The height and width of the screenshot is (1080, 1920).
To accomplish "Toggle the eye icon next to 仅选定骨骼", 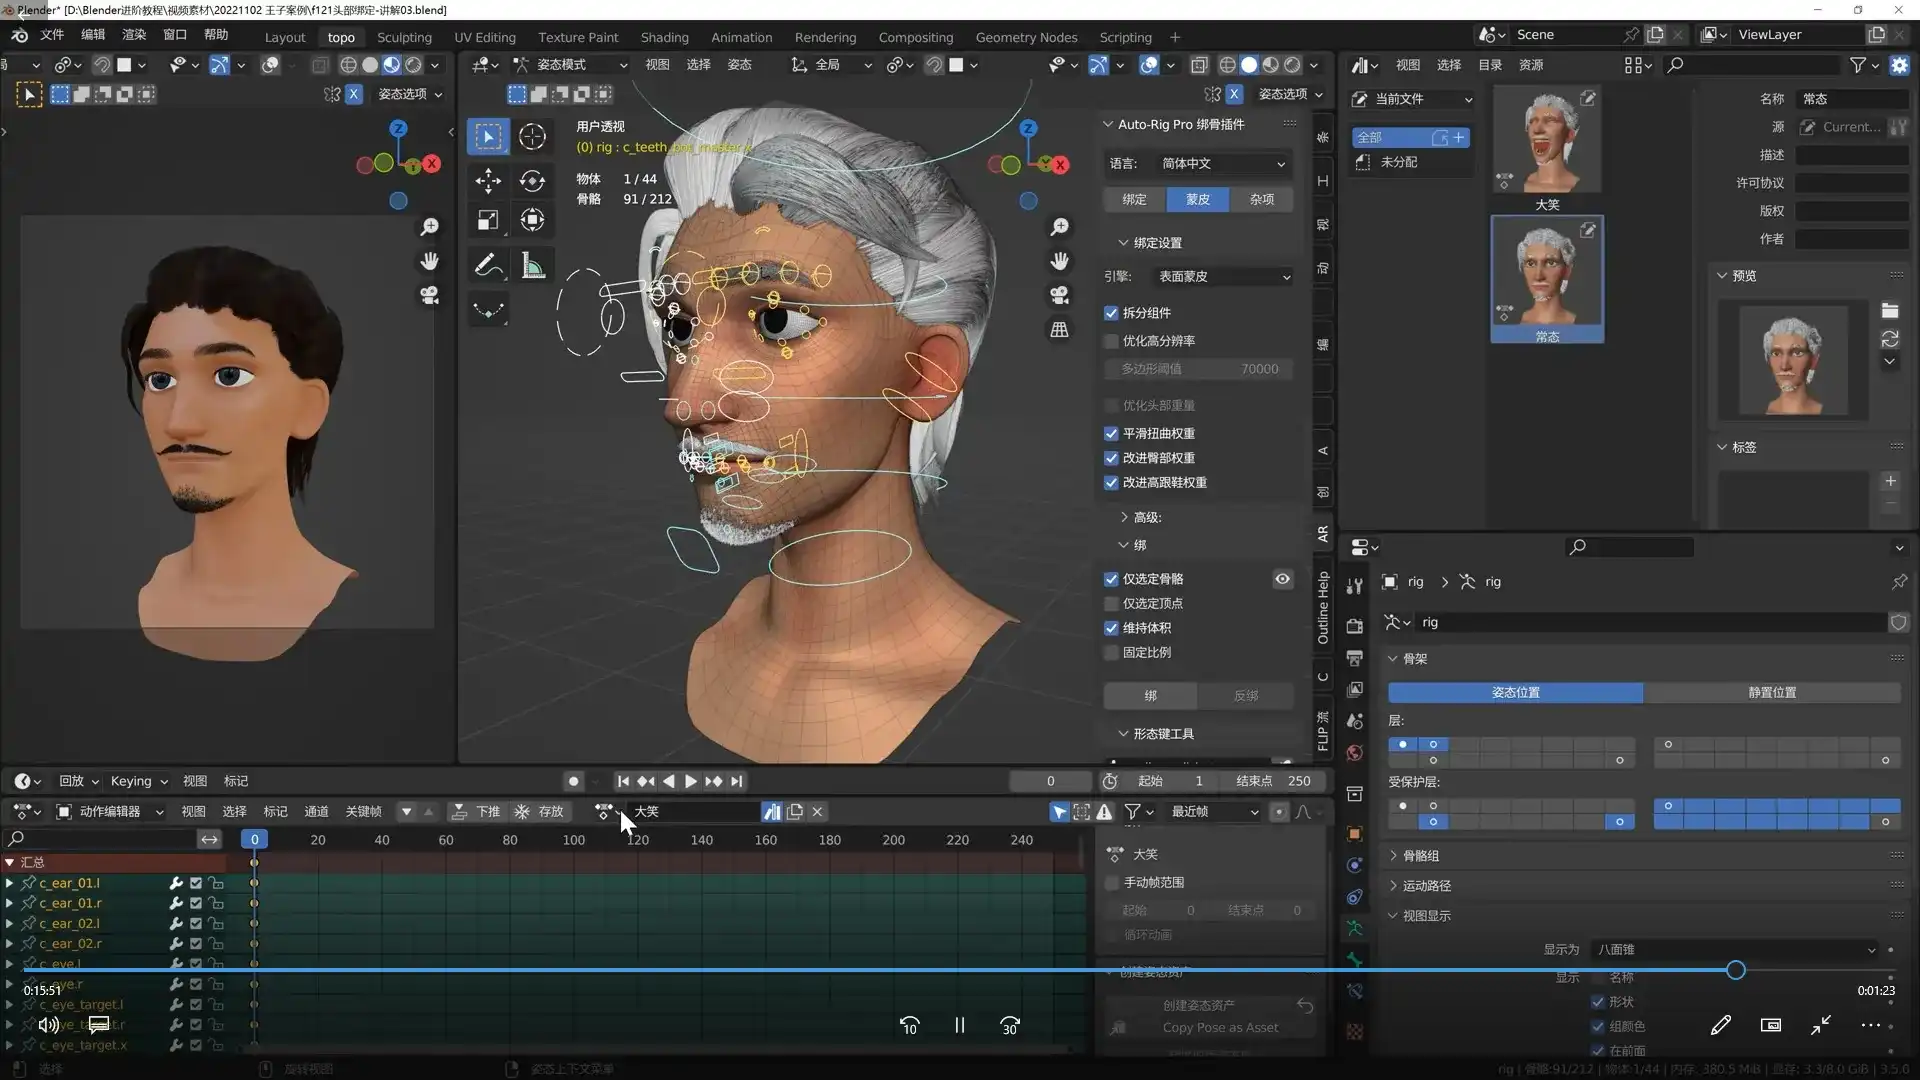I will coord(1283,579).
